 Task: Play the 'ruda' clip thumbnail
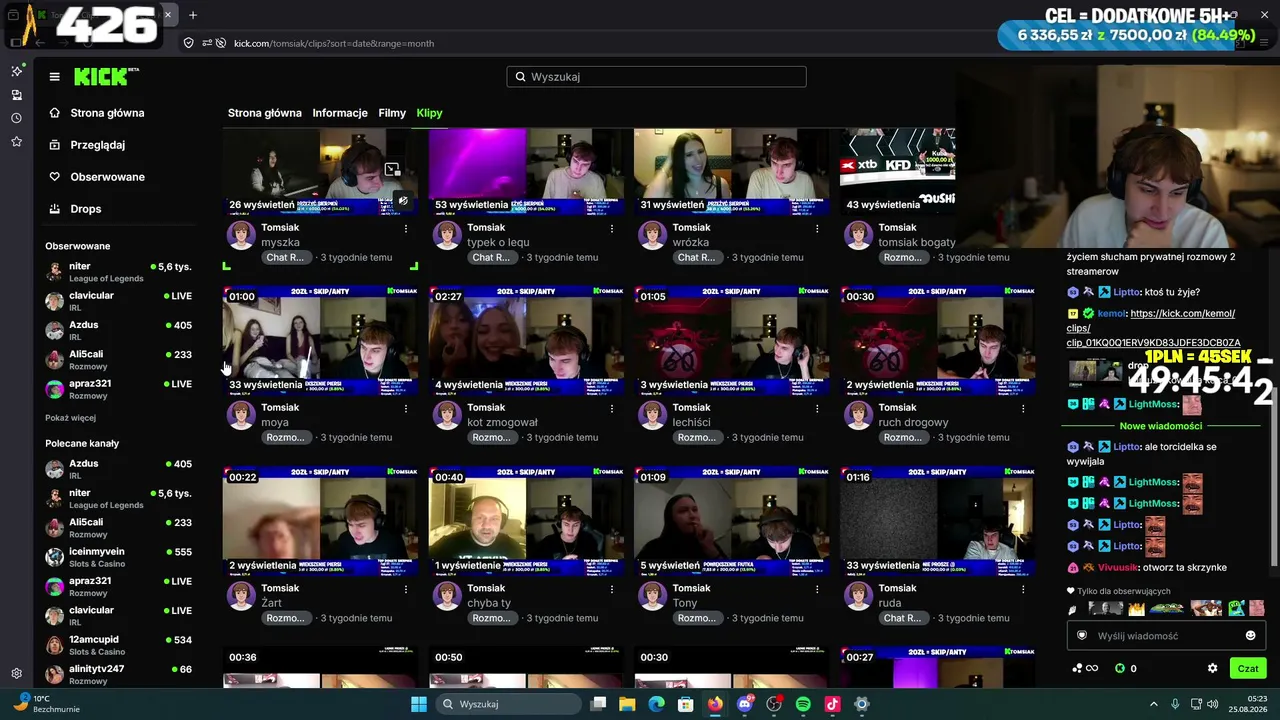tap(938, 521)
